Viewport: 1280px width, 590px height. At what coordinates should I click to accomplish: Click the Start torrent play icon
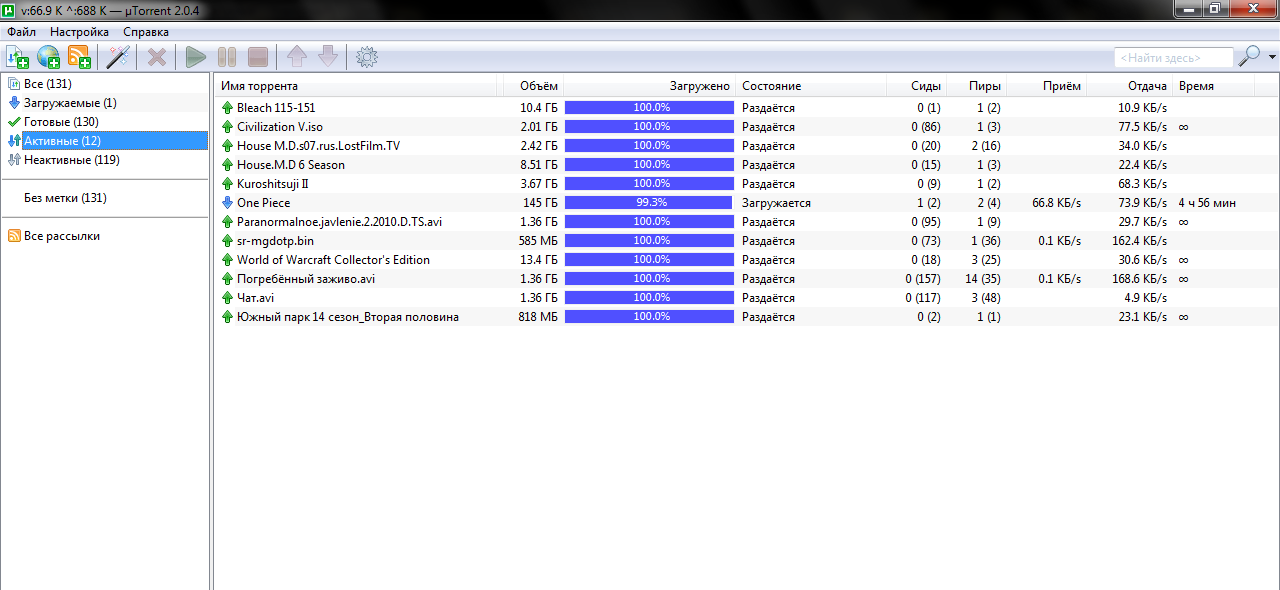pyautogui.click(x=196, y=57)
